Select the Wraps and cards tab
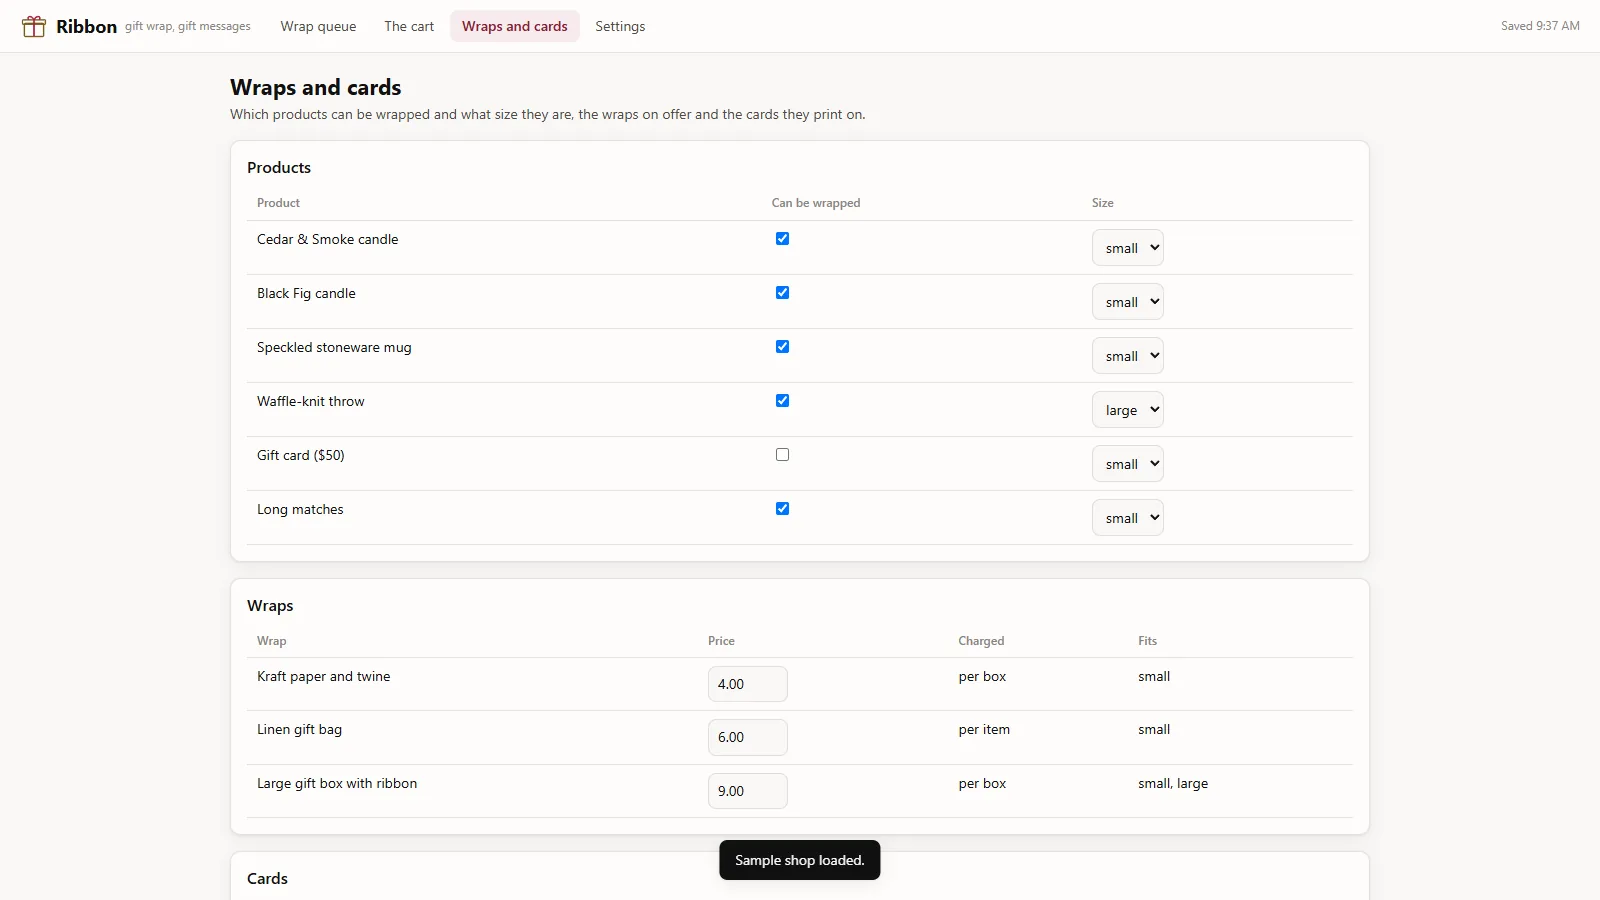 coord(514,26)
